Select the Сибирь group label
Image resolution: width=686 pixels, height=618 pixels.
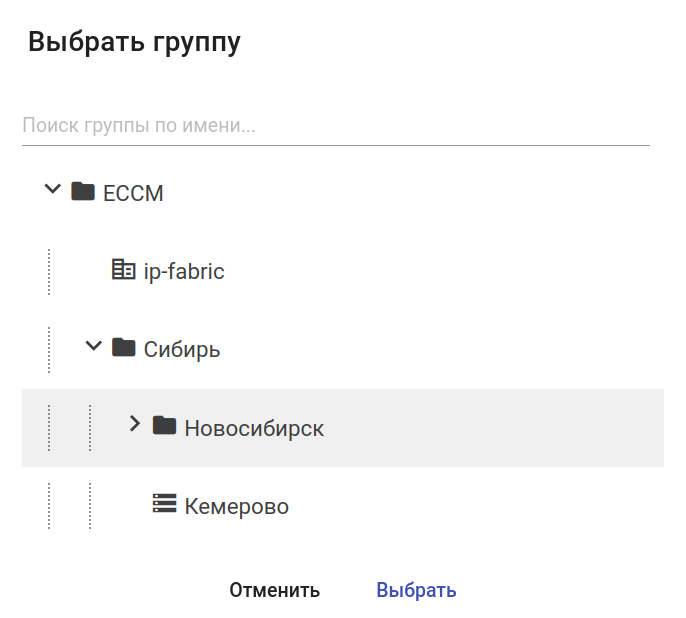pos(182,350)
